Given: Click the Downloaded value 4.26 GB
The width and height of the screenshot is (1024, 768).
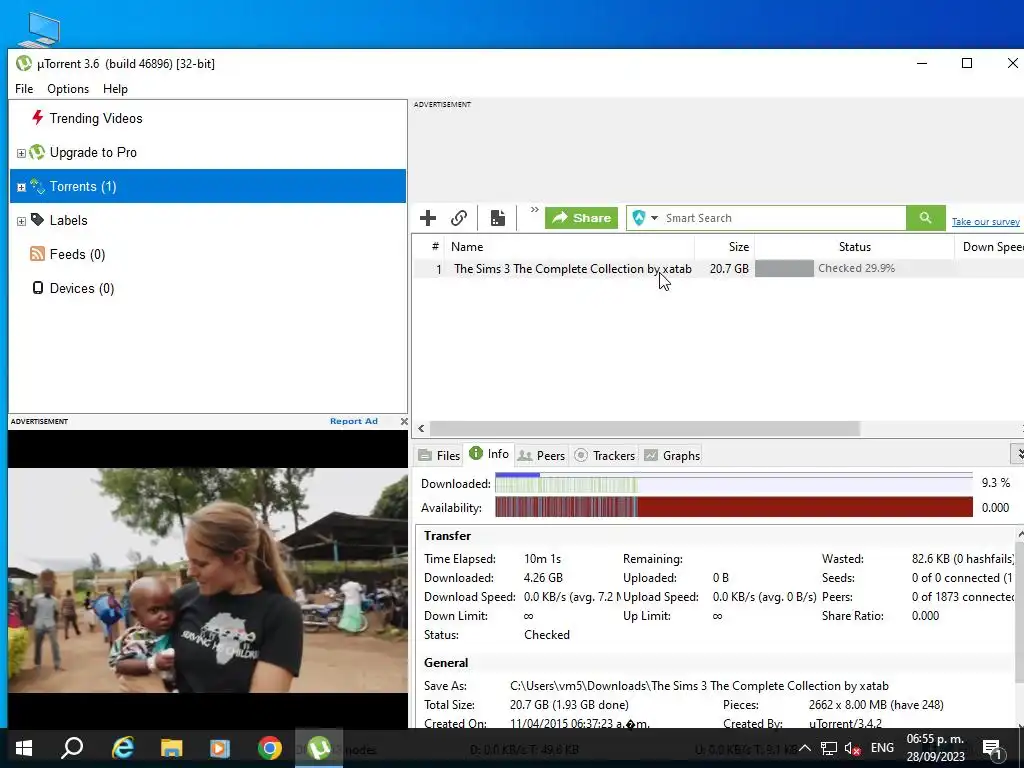Looking at the screenshot, I should click(x=543, y=578).
